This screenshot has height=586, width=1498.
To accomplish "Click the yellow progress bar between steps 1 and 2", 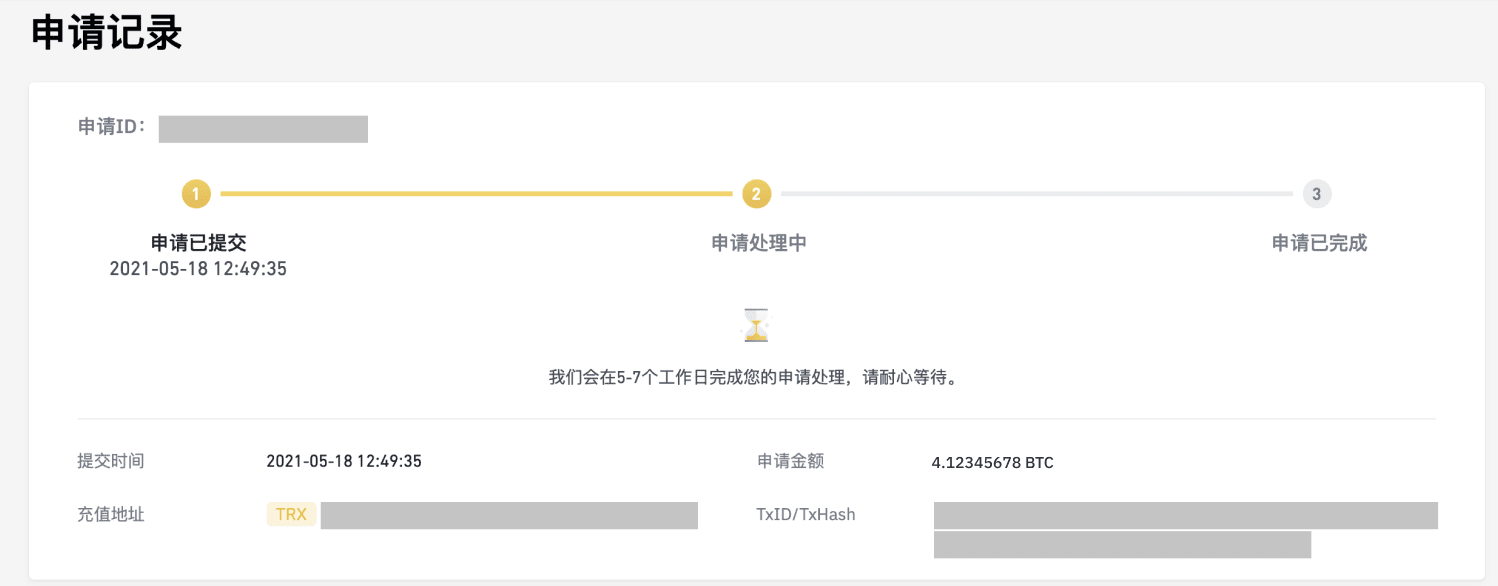I will click(476, 194).
